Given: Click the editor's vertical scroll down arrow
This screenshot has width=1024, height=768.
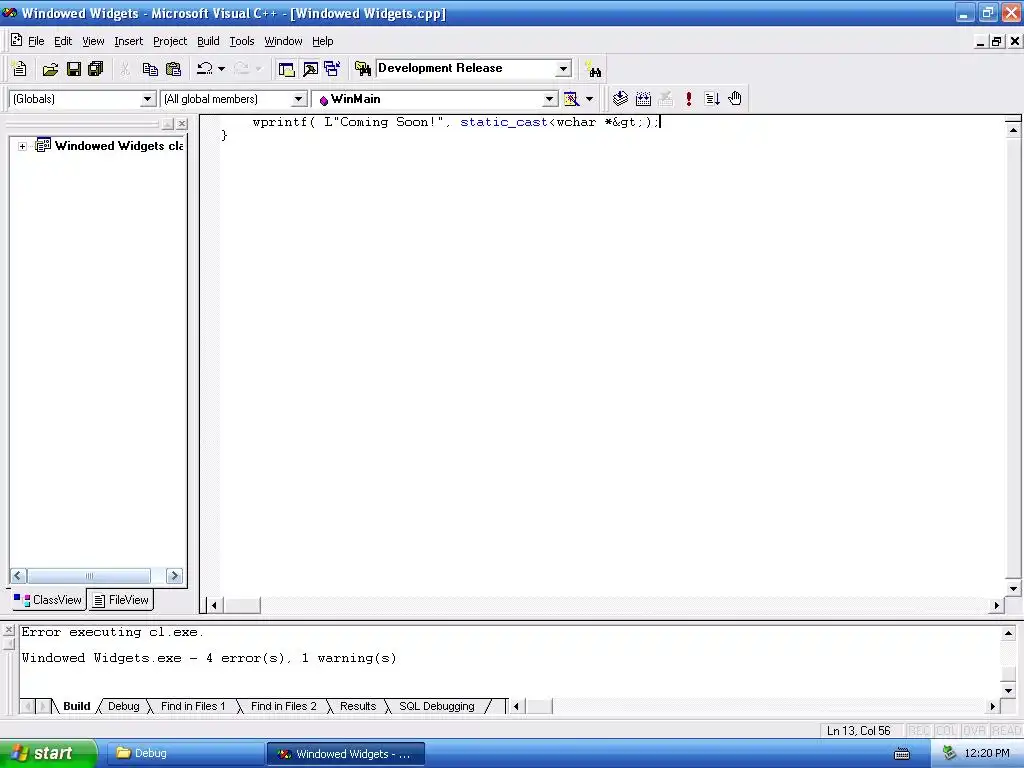Looking at the screenshot, I should pos(1013,588).
